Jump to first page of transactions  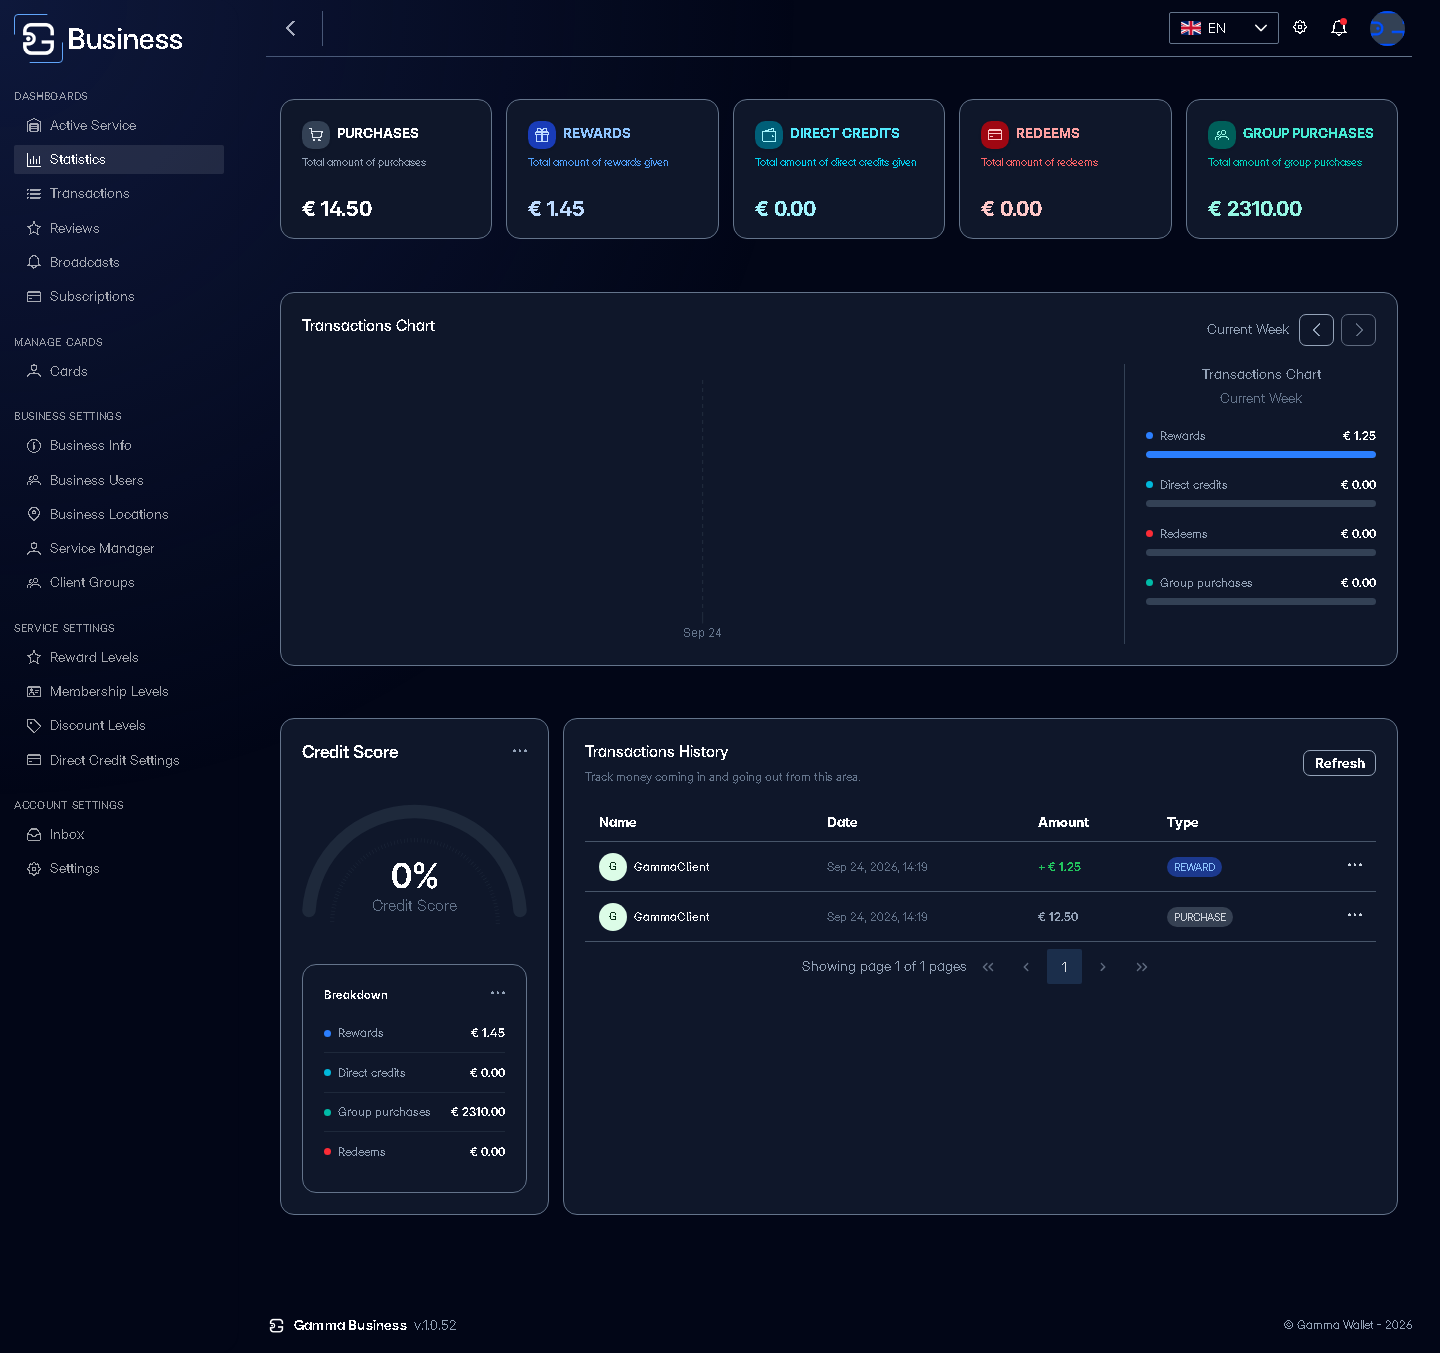pyautogui.click(x=988, y=967)
